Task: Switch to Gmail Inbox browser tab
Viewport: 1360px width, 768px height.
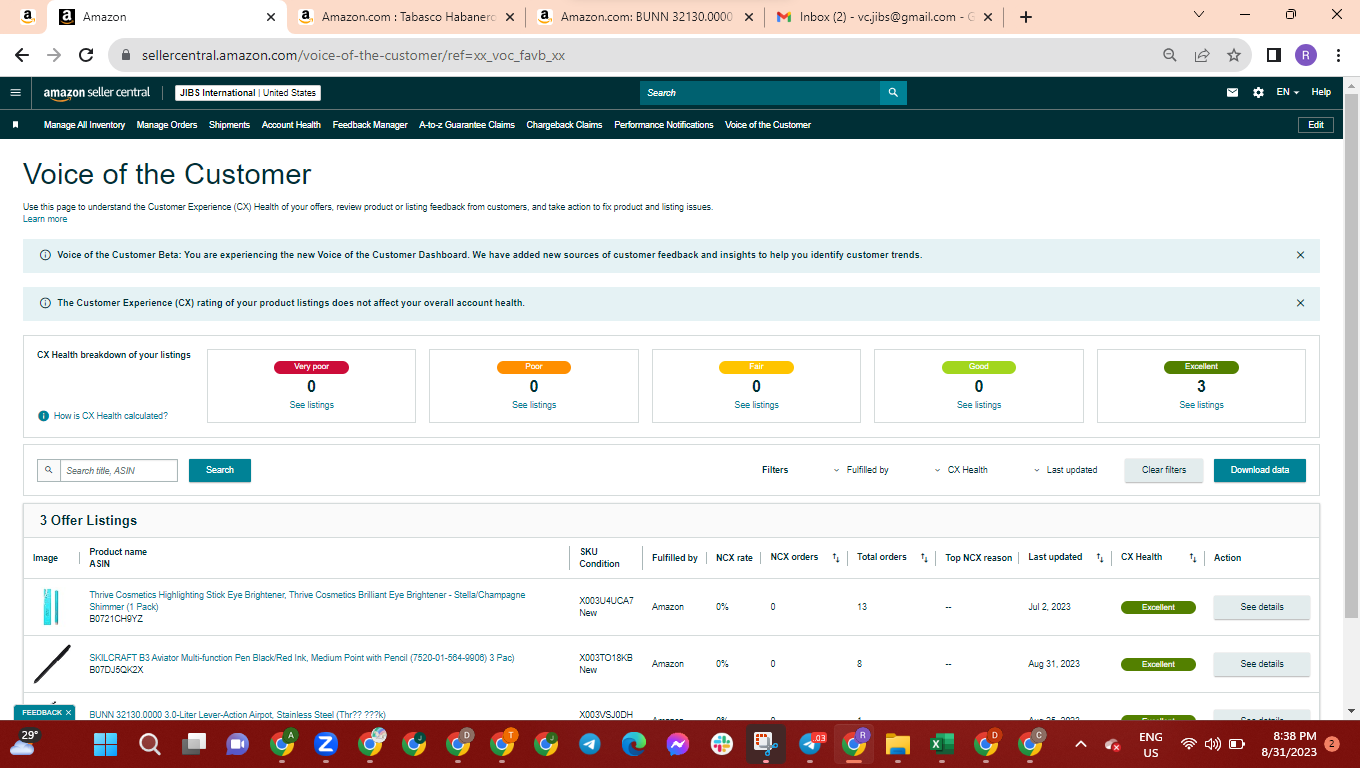Action: click(x=885, y=17)
